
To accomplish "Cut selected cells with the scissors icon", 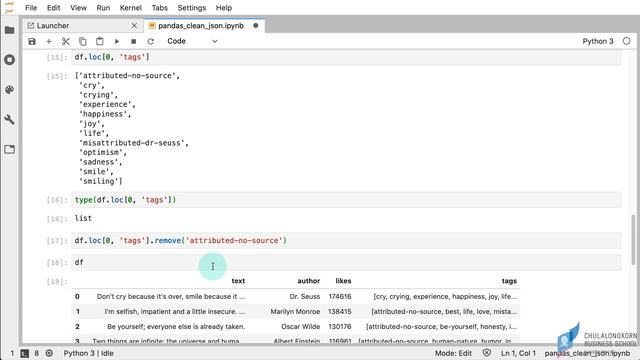I will point(66,41).
